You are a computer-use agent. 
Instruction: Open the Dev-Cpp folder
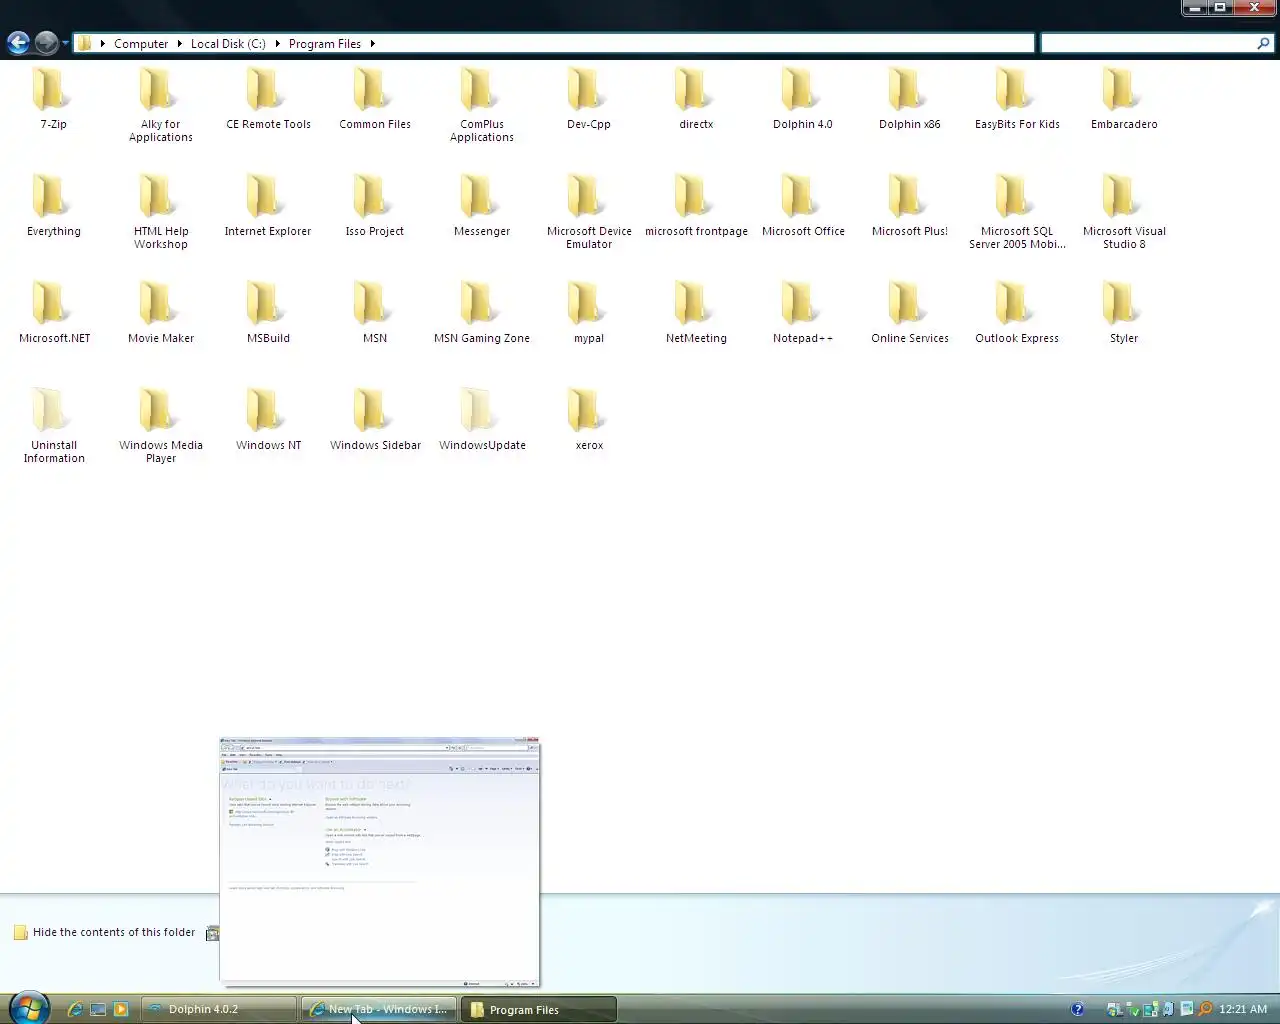coord(589,98)
